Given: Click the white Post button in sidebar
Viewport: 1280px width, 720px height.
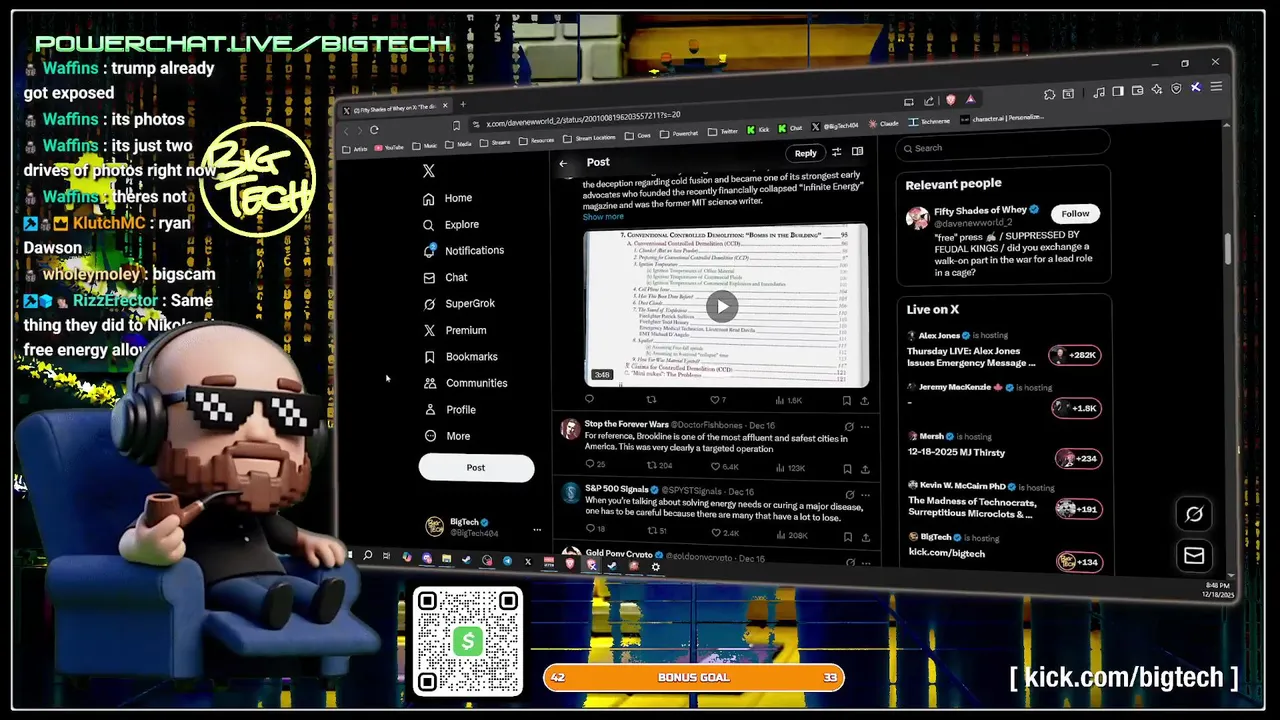Looking at the screenshot, I should pyautogui.click(x=476, y=467).
